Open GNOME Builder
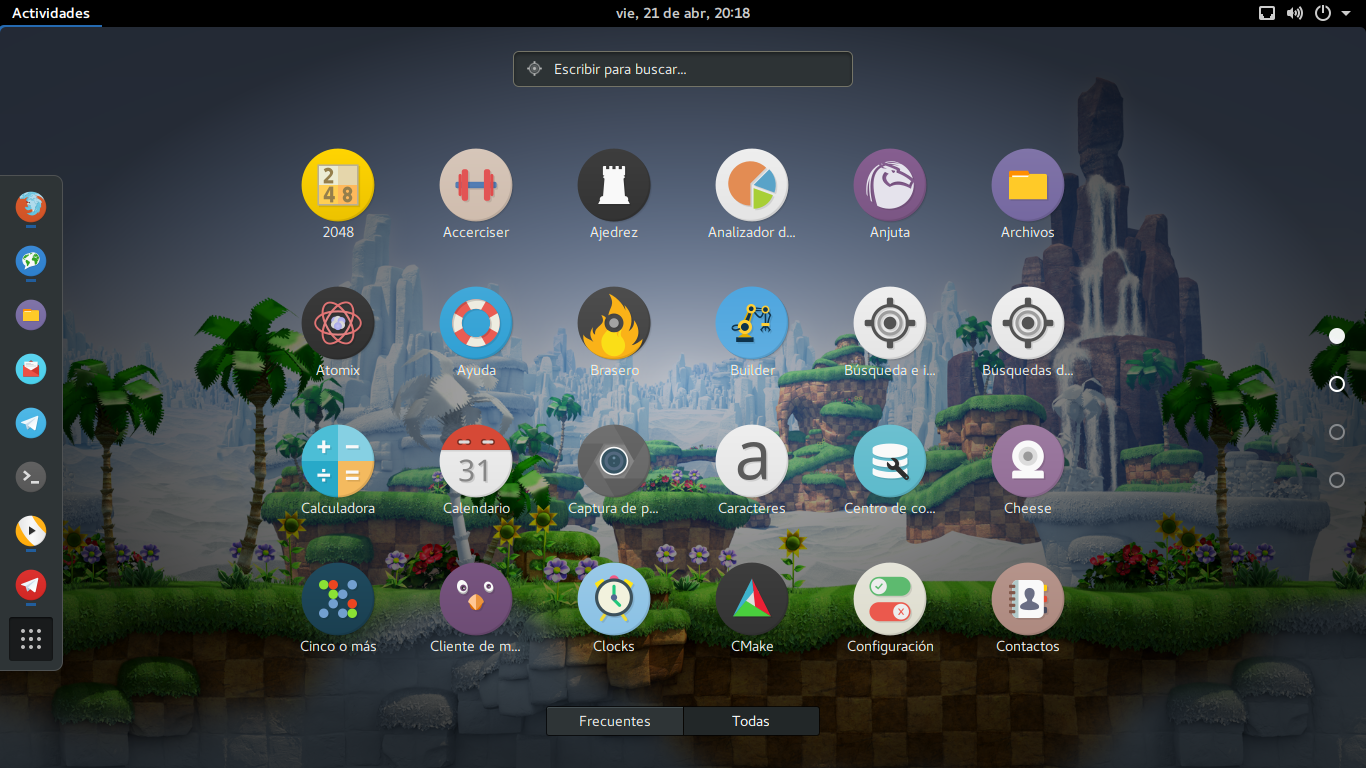 point(752,323)
